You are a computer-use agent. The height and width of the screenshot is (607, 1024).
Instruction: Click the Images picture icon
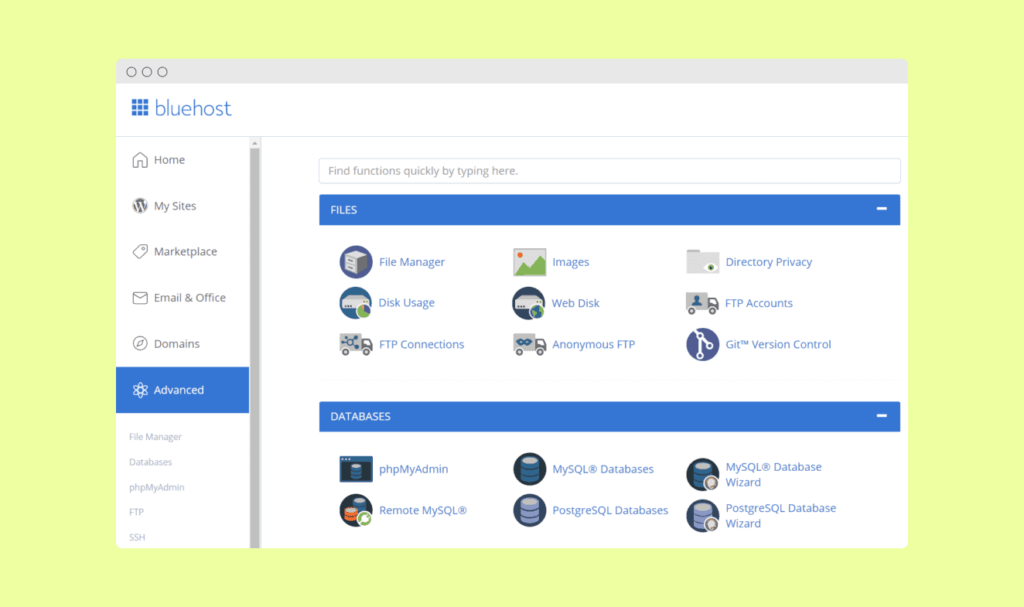[530, 262]
